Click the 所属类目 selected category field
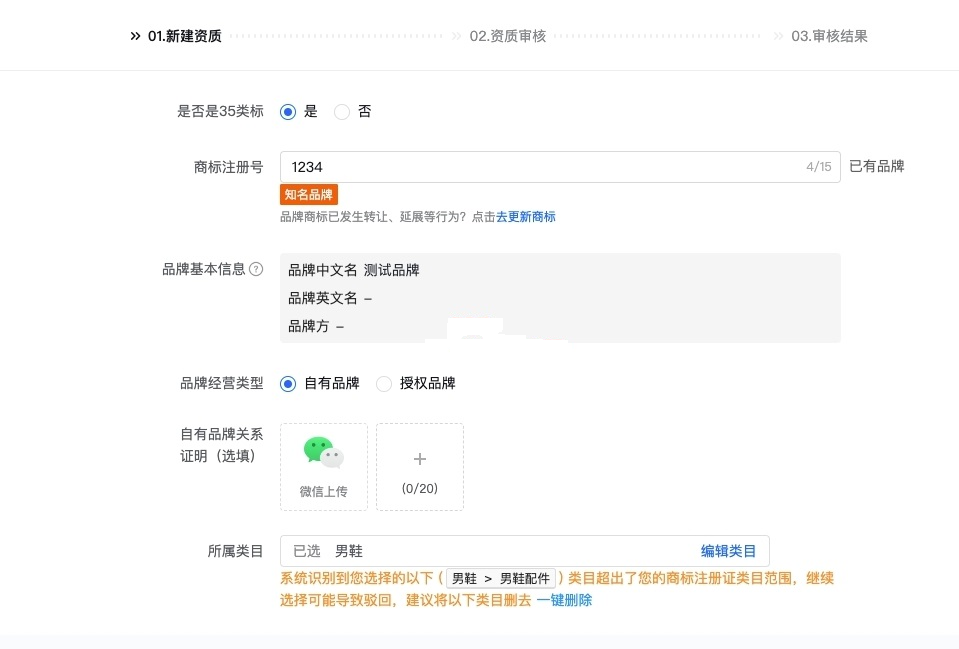959x649 pixels. 525,551
